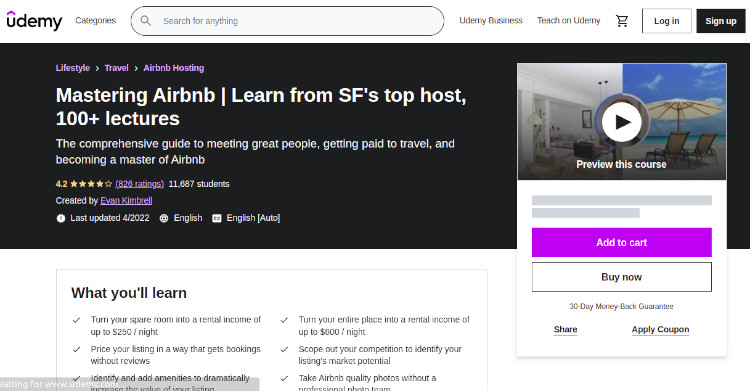
Task: Click checkmark beside 'Price your listing' item
Action: [x=76, y=349]
